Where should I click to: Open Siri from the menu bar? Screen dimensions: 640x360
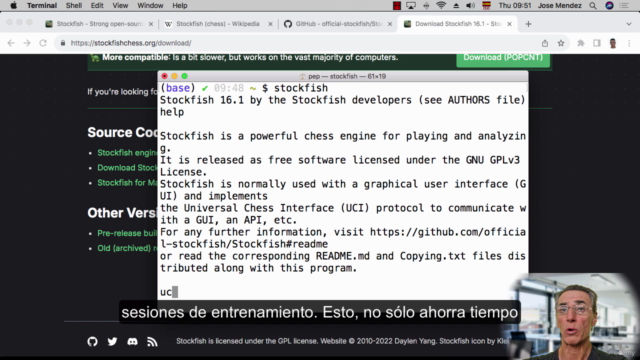(609, 6)
